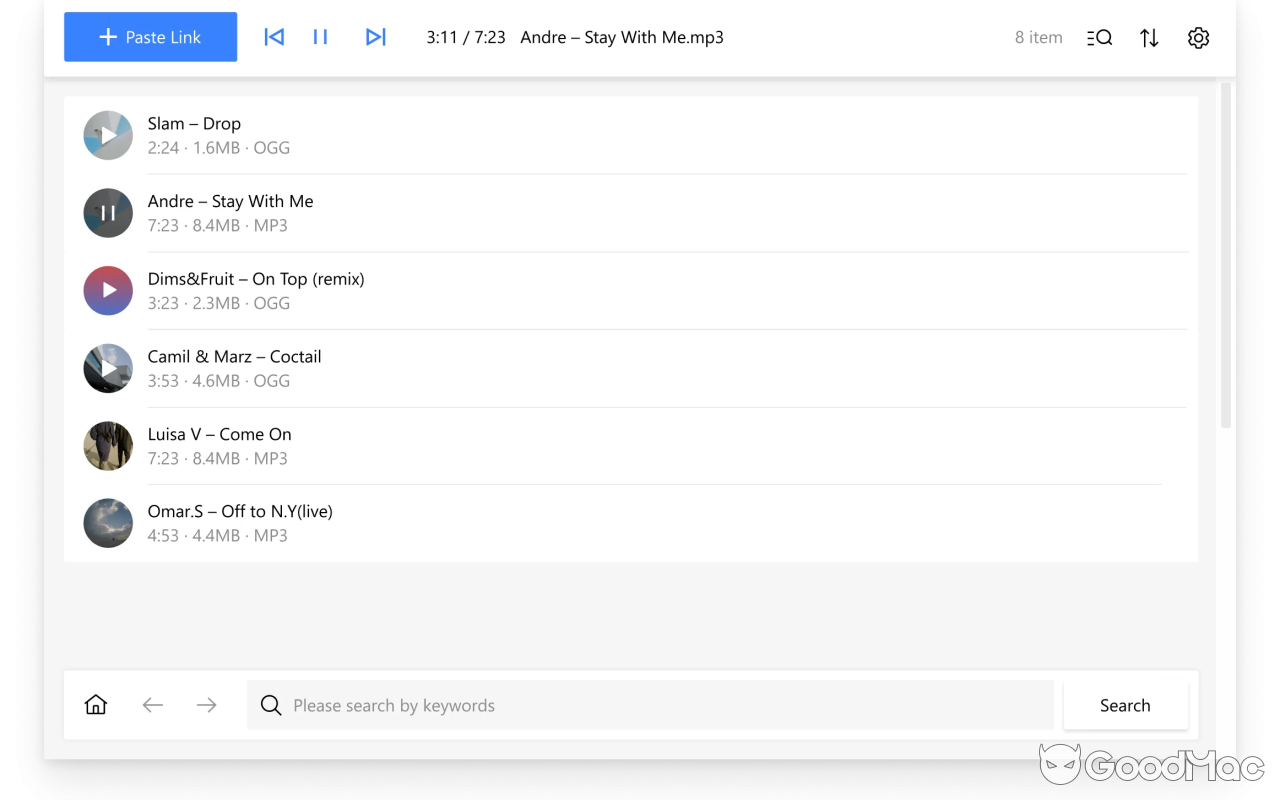
Task: Open the settings gear
Action: coord(1198,37)
